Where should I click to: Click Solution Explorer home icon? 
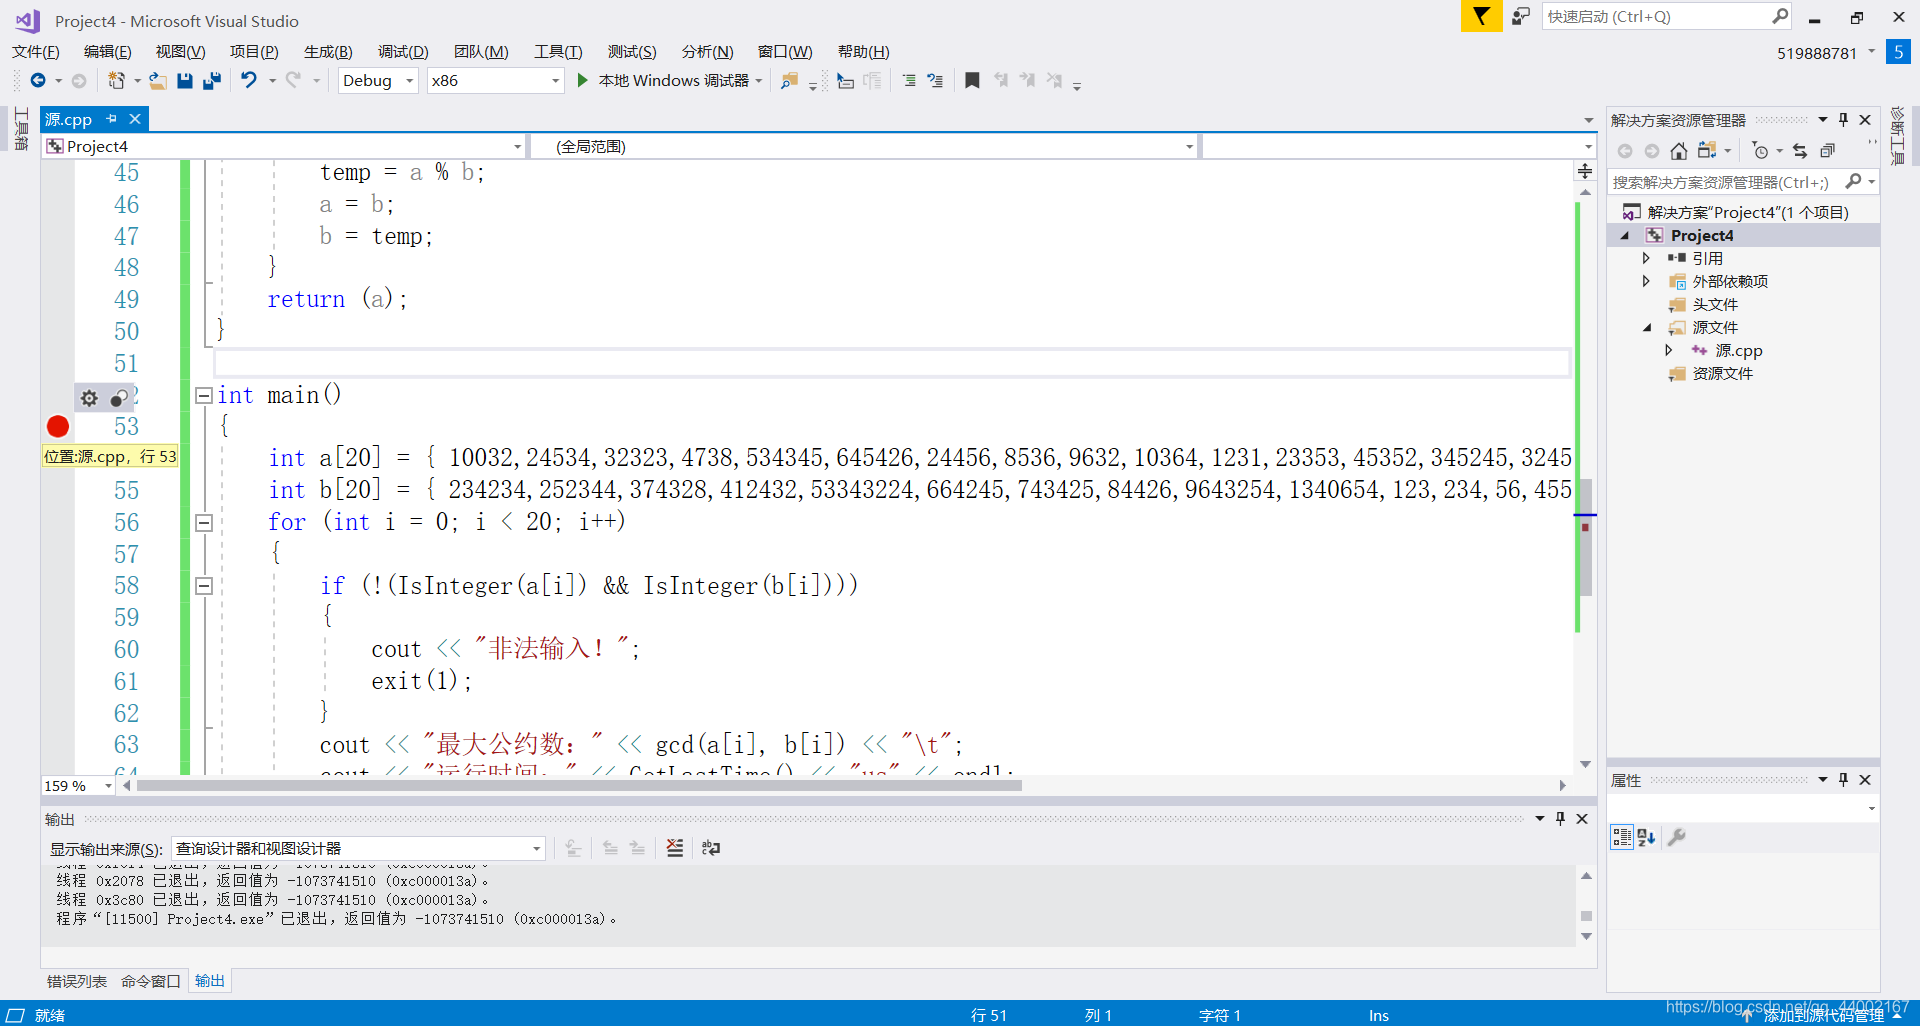[1679, 151]
